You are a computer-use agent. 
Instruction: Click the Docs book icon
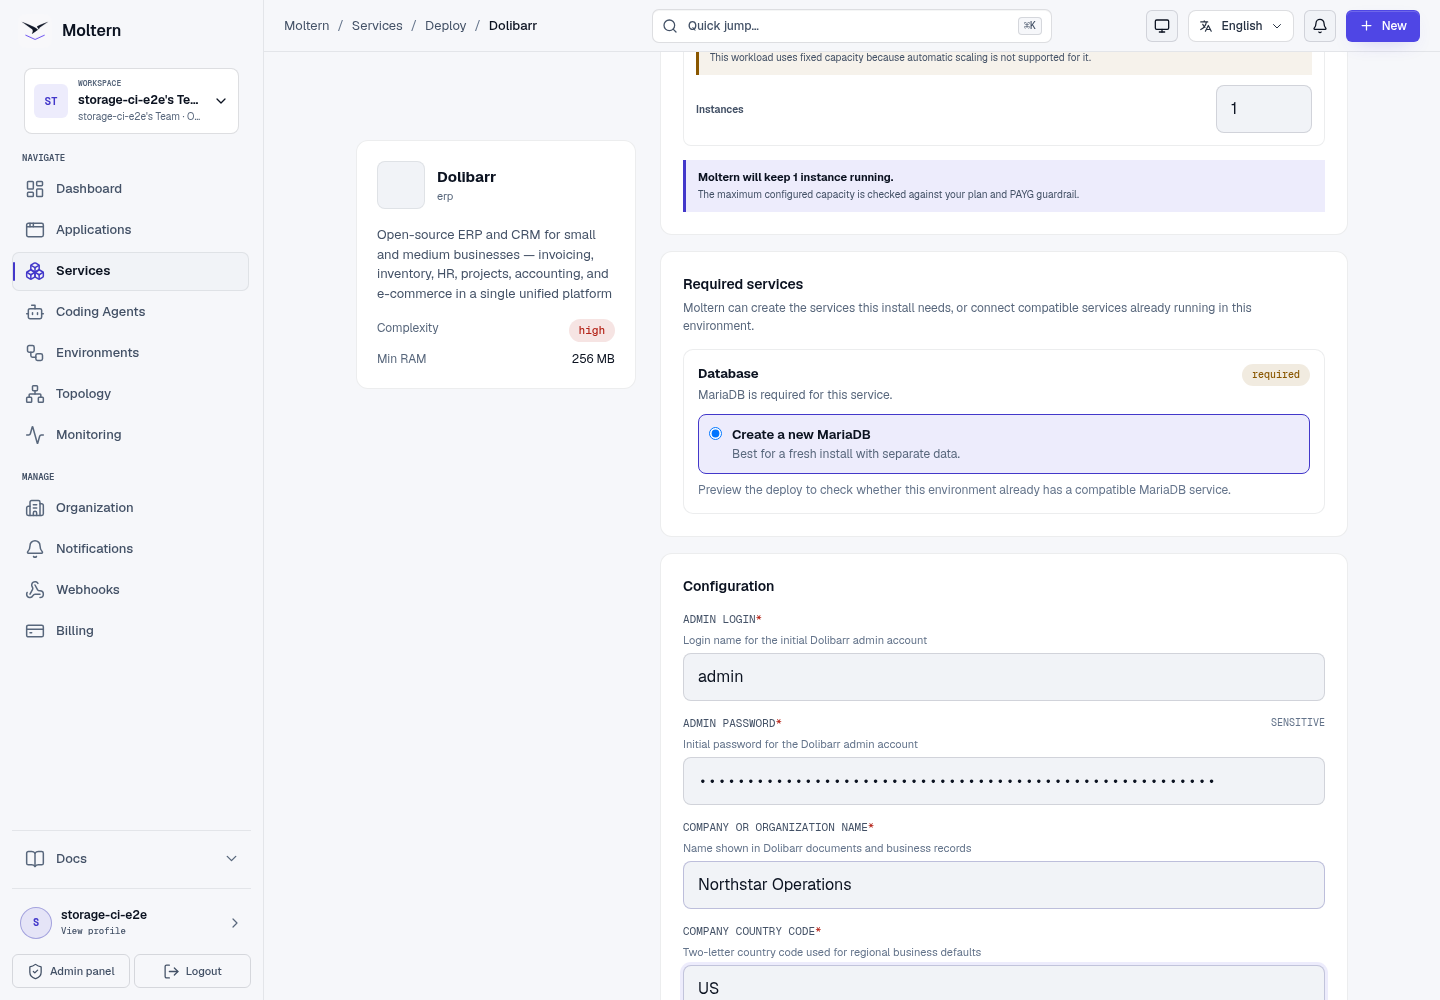point(35,859)
